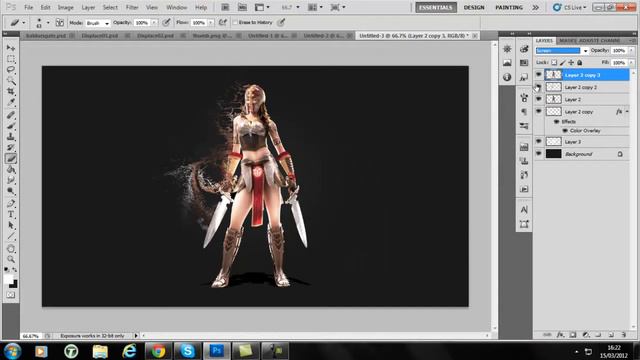
Task: Open Google Chrome from the taskbar
Action: pyautogui.click(x=158, y=351)
